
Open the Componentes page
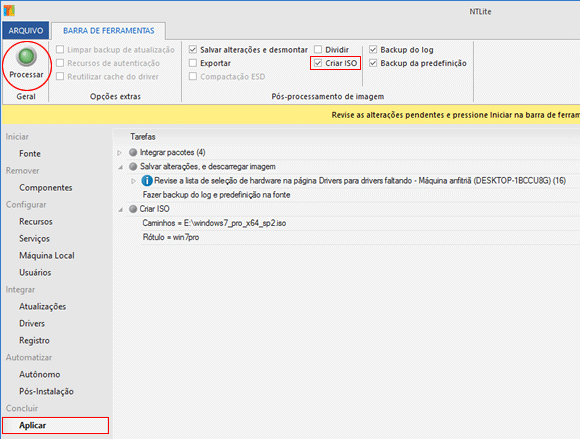[x=45, y=188]
